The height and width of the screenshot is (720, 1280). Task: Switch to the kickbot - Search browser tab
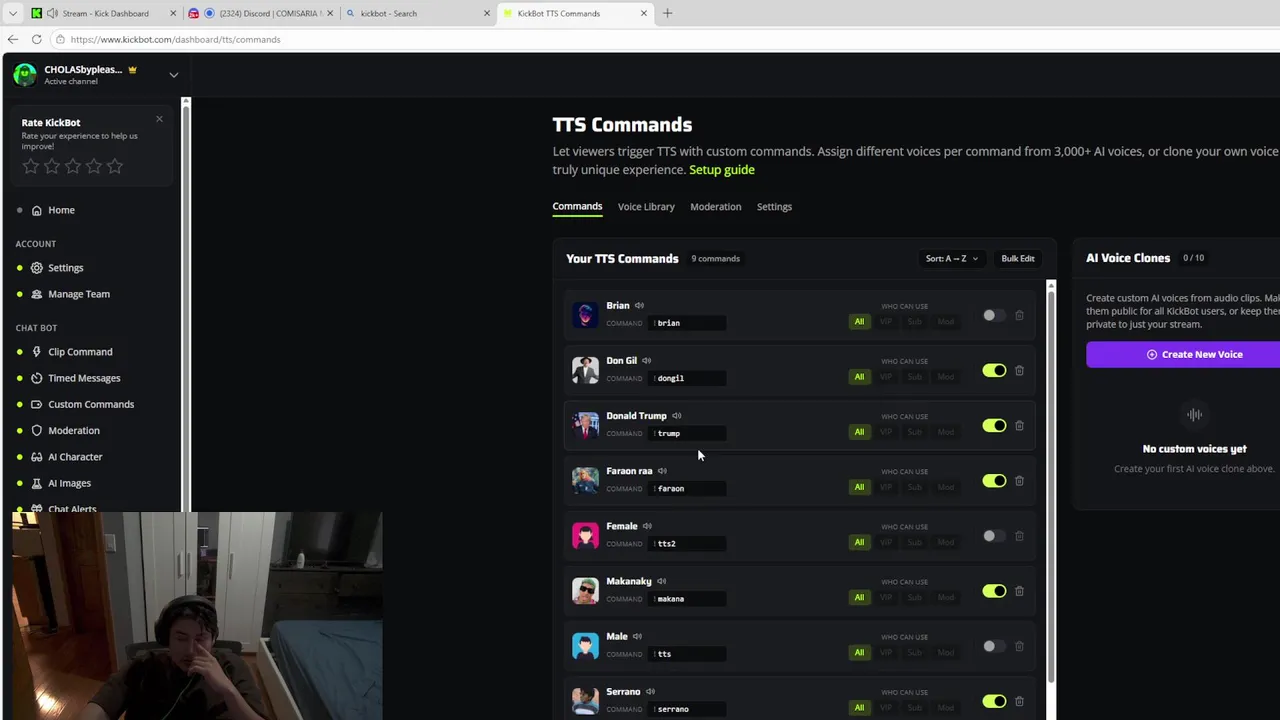tap(417, 13)
